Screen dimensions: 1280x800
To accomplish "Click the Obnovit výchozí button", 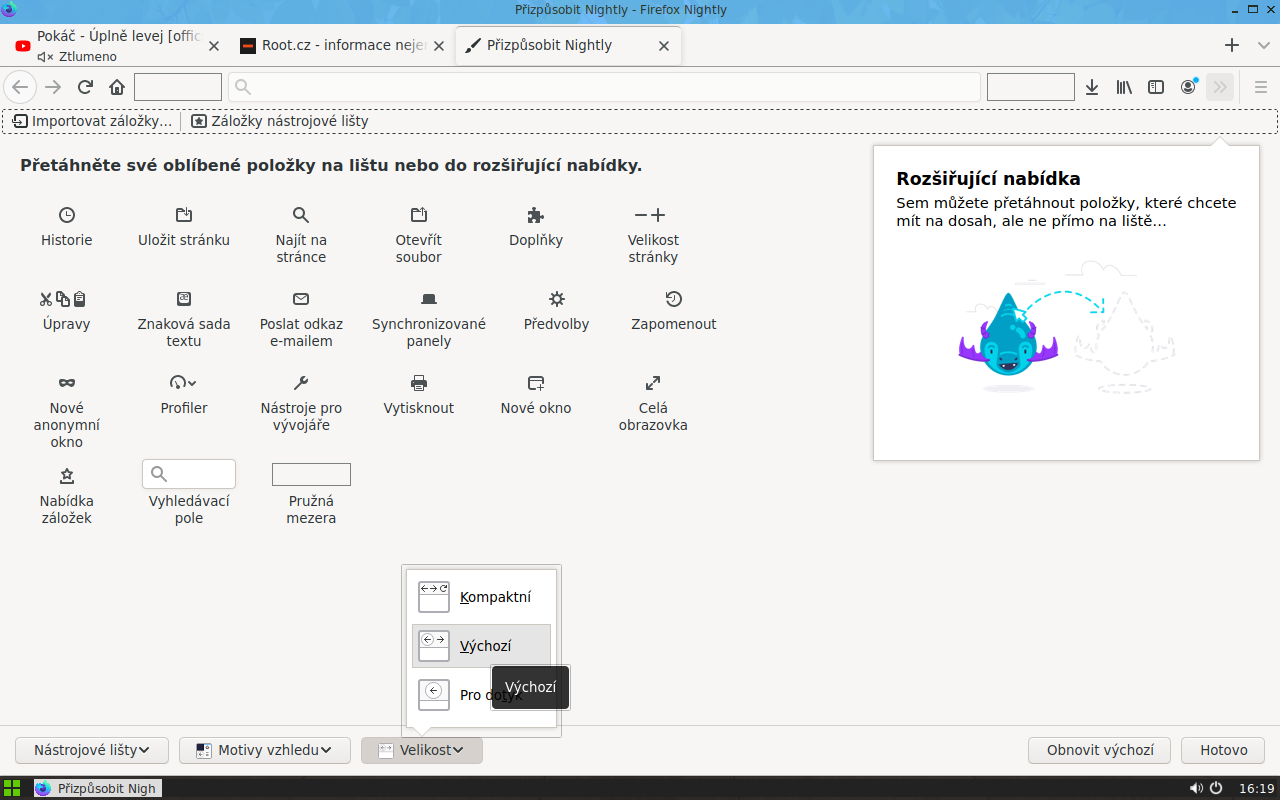I will coord(1100,750).
